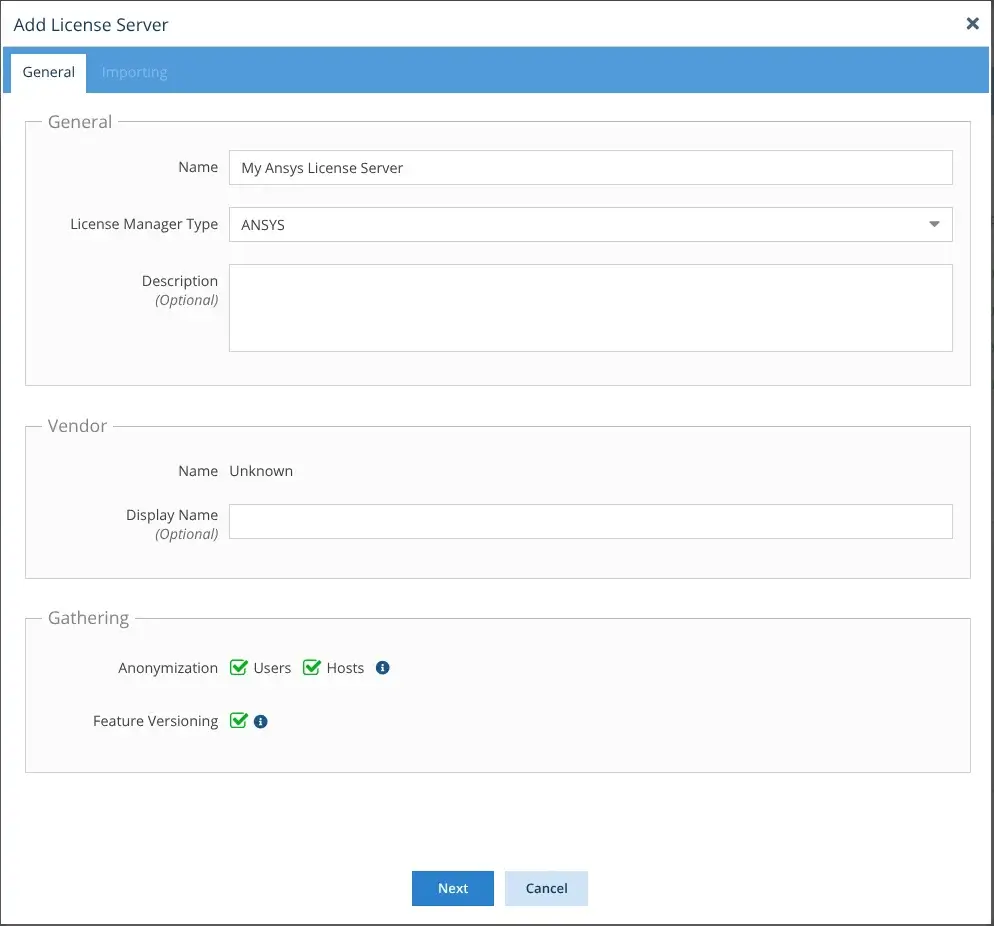This screenshot has height=926, width=994.
Task: Disable Hosts anonymization
Action: 311,667
